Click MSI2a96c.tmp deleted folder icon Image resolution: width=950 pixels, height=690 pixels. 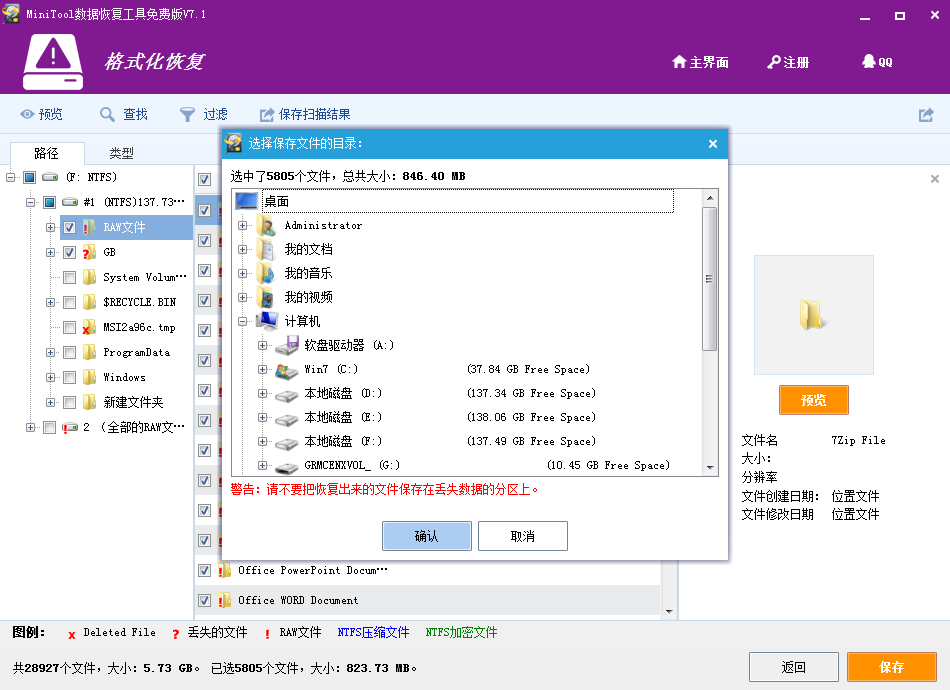point(89,327)
